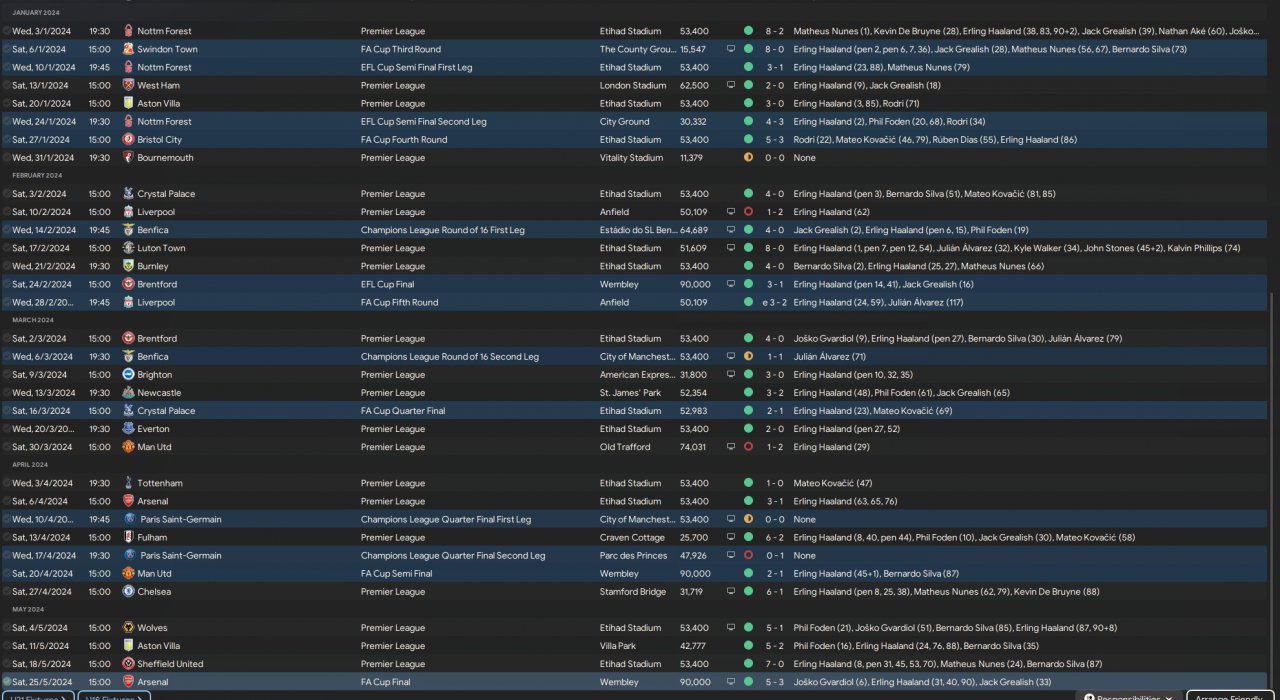This screenshot has width=1280, height=700.
Task: Tick the selection circle for Wolves 4/5/2024 fixture
Action: click(7, 628)
